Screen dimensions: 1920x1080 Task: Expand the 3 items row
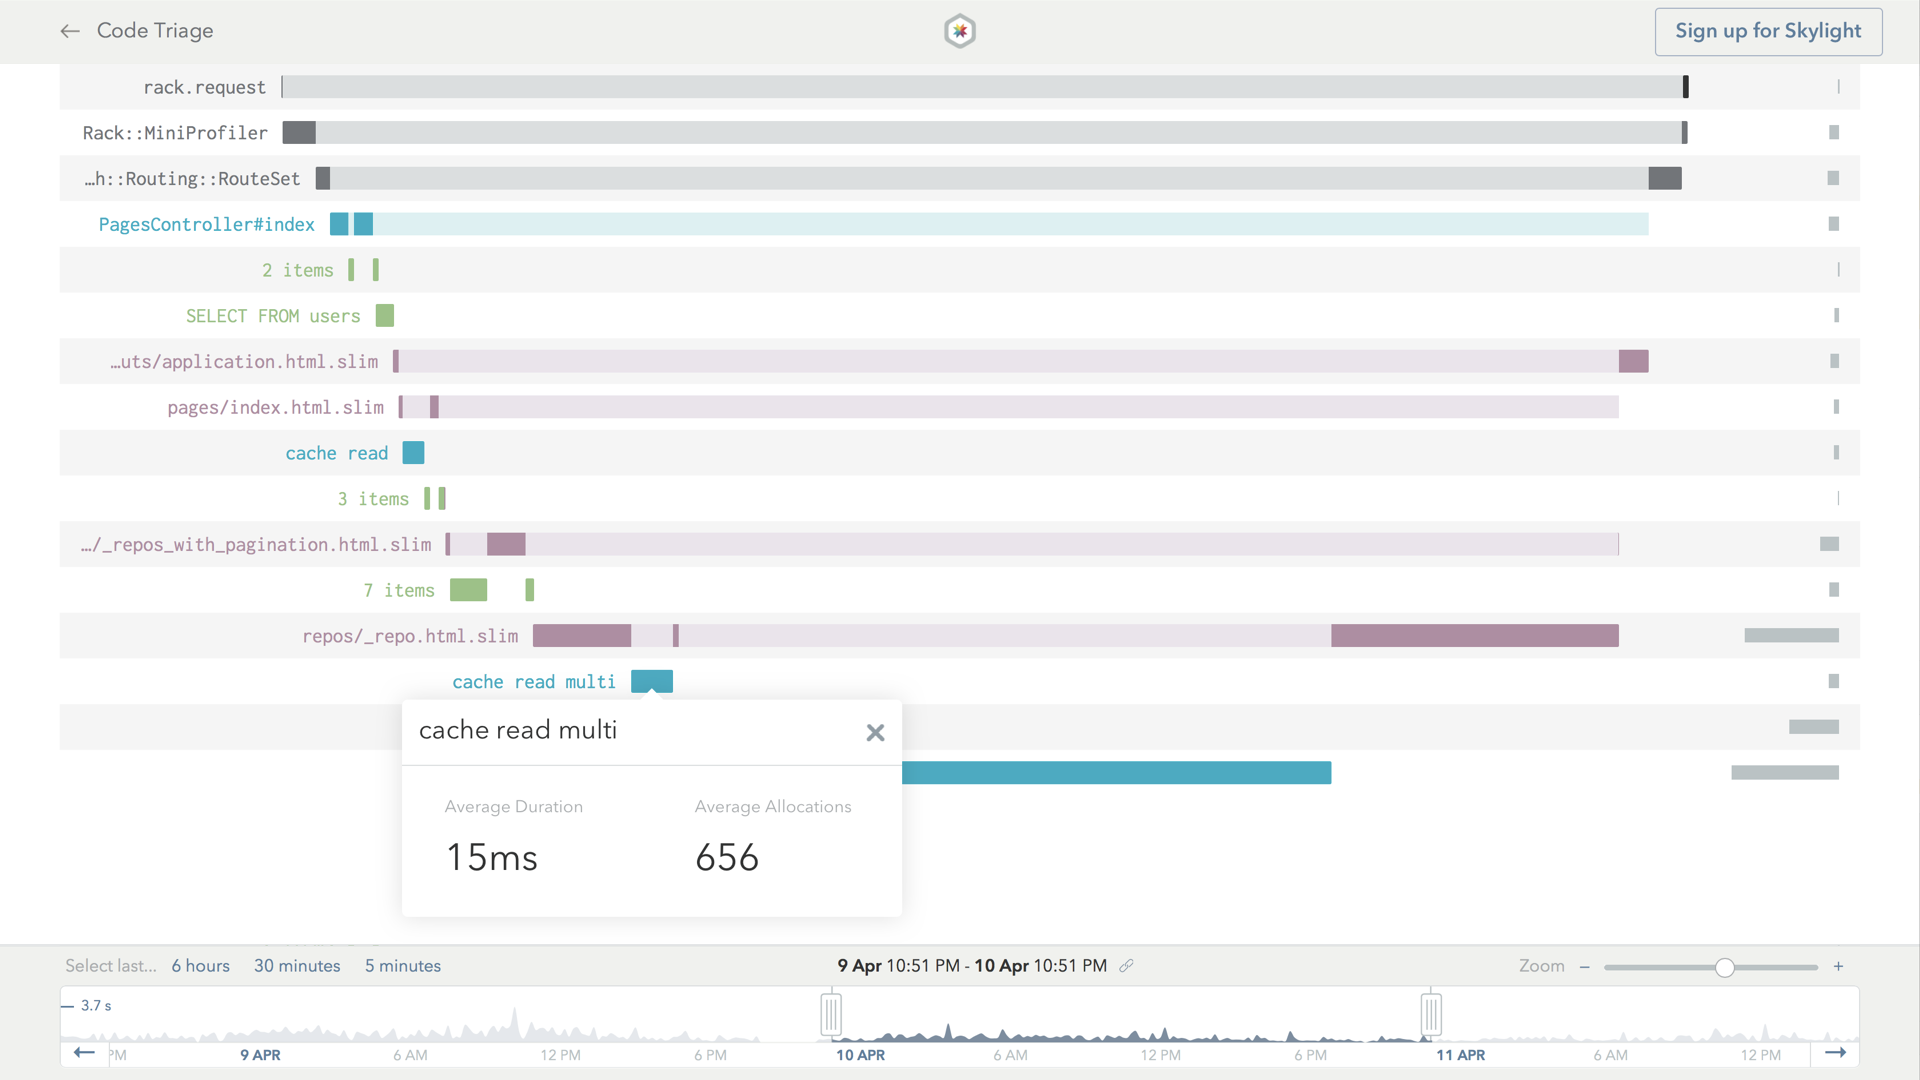click(x=372, y=498)
